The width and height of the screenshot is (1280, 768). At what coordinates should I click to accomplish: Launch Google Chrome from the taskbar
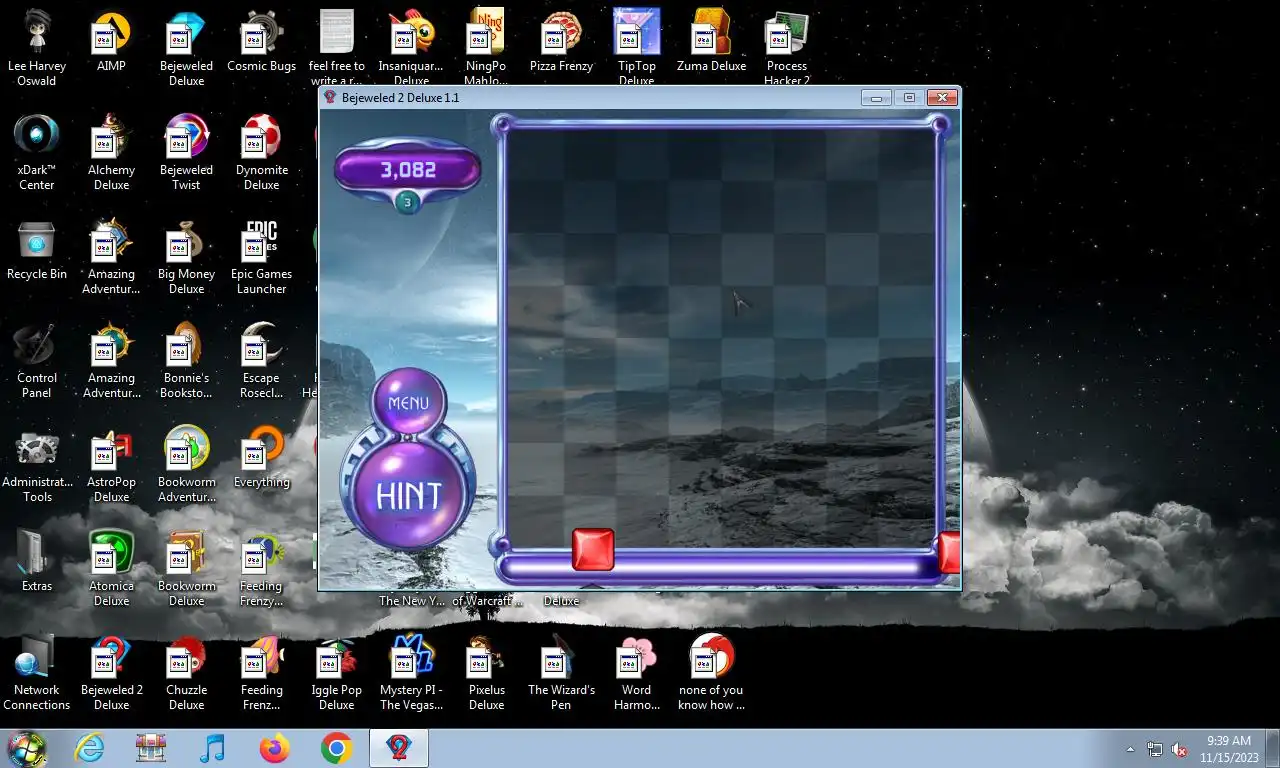click(336, 748)
